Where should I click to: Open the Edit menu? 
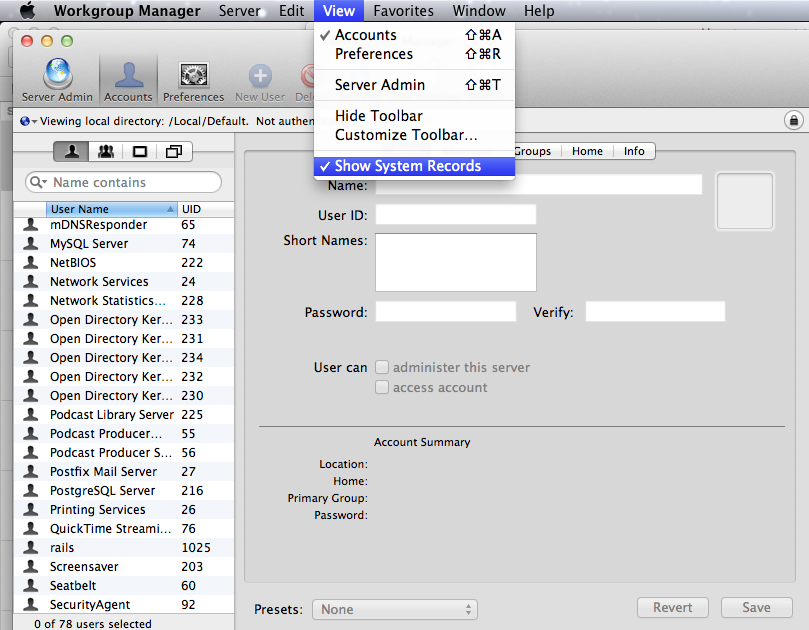[292, 10]
